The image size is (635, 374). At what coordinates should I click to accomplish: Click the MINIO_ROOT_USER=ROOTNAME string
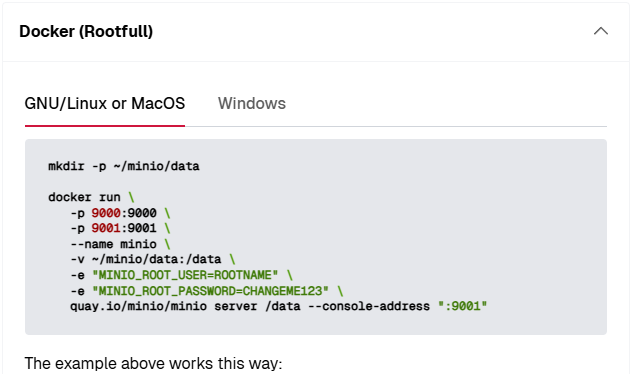click(185, 275)
